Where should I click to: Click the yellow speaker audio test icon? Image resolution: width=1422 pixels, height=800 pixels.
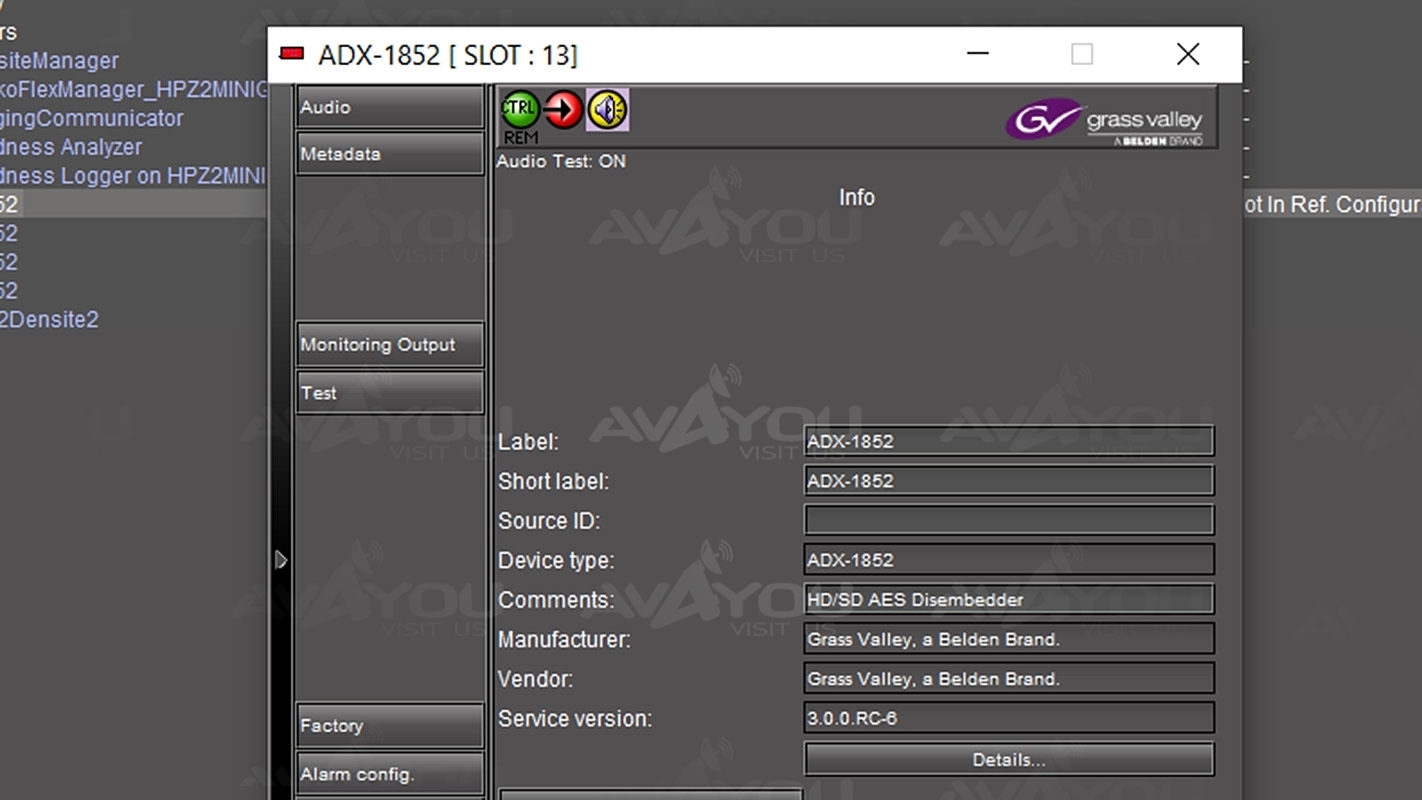point(607,110)
